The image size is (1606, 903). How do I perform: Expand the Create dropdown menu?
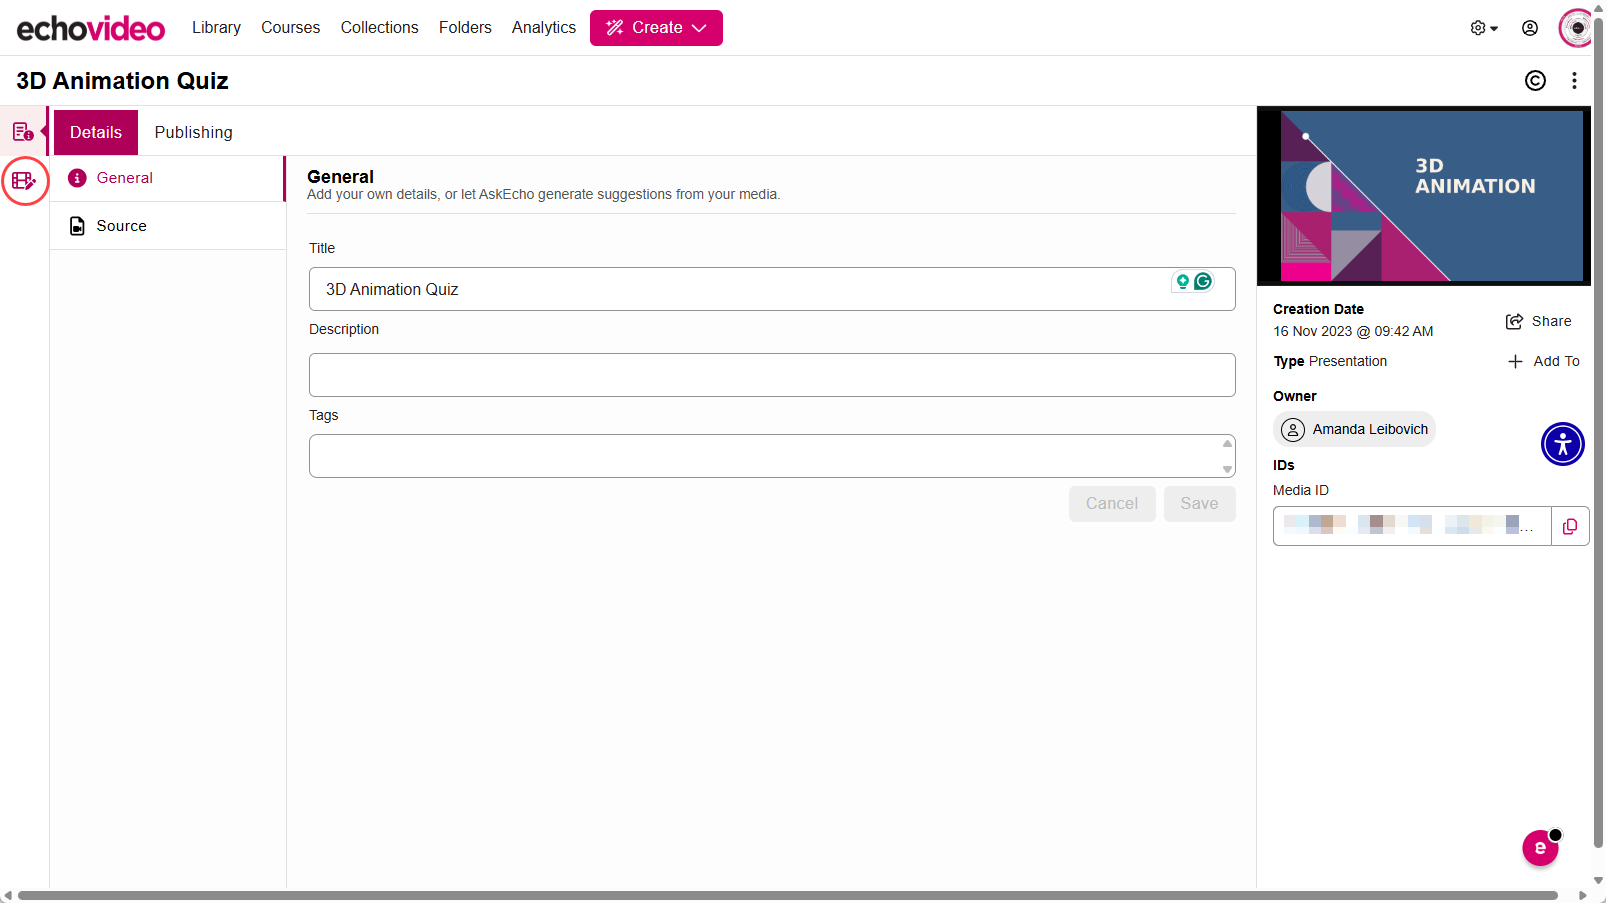[656, 28]
